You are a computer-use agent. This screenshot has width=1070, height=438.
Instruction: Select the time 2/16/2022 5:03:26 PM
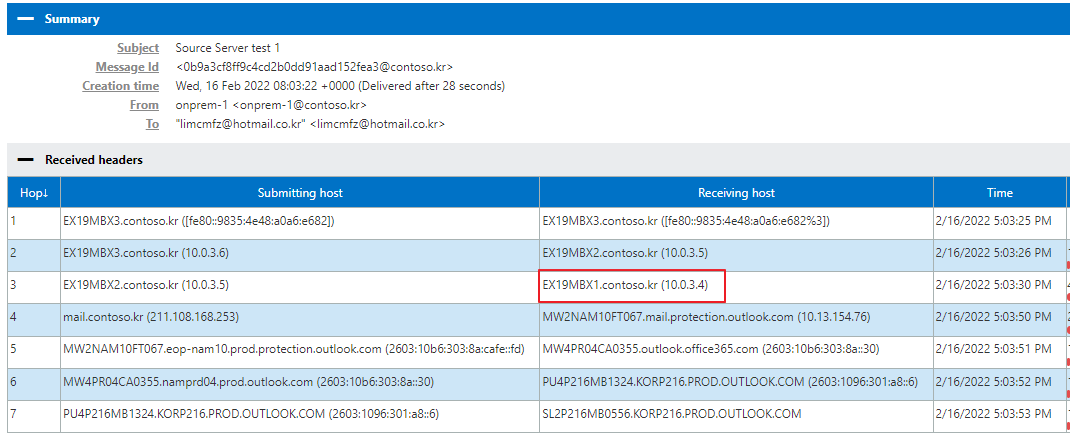coord(995,253)
